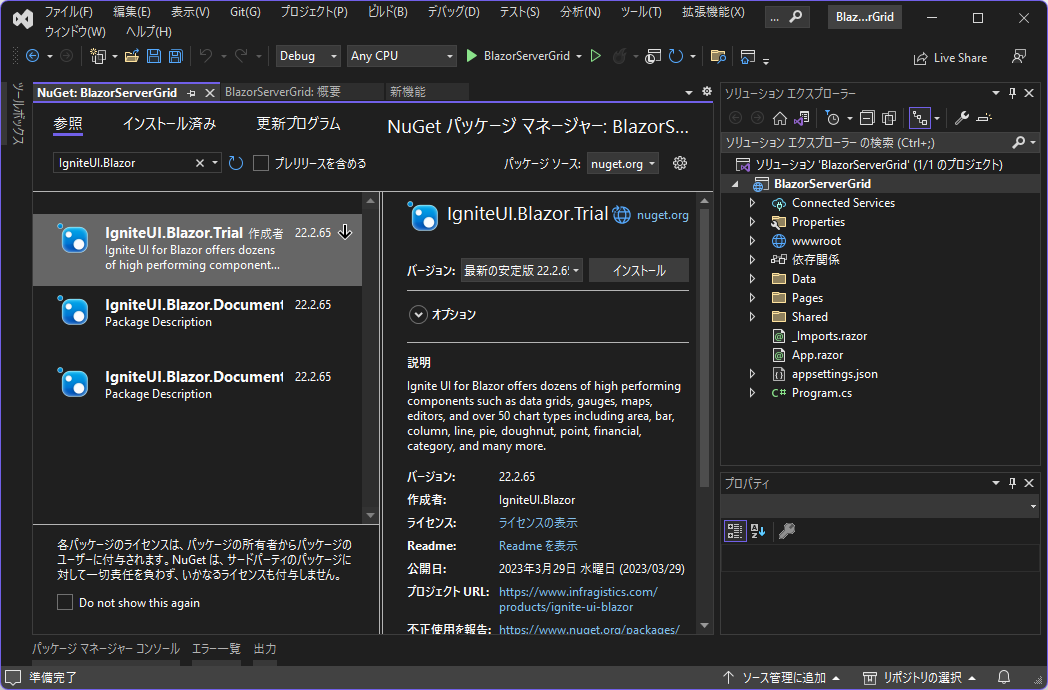This screenshot has height=690, width=1048.
Task: Click the Readme を表示 link
Action: coord(538,546)
